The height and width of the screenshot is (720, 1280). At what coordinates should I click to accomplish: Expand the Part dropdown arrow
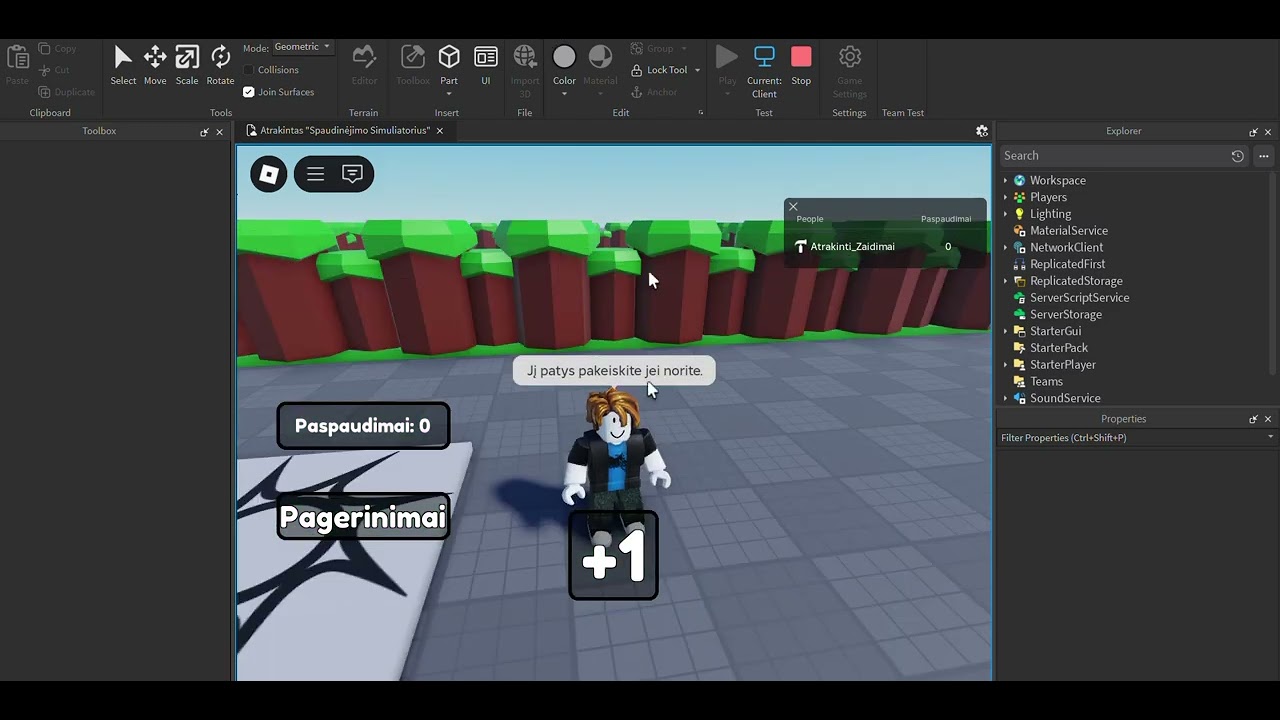(449, 94)
